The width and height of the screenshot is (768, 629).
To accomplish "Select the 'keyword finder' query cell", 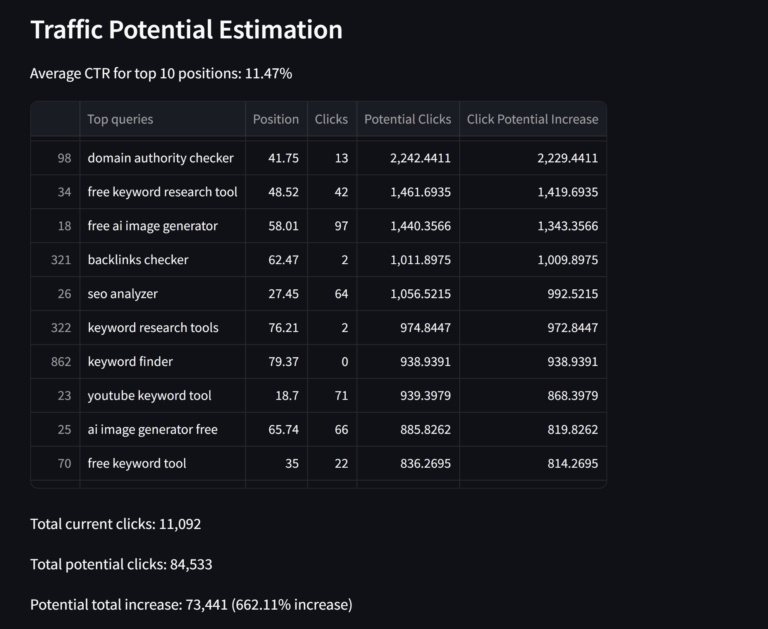I will coord(130,362).
